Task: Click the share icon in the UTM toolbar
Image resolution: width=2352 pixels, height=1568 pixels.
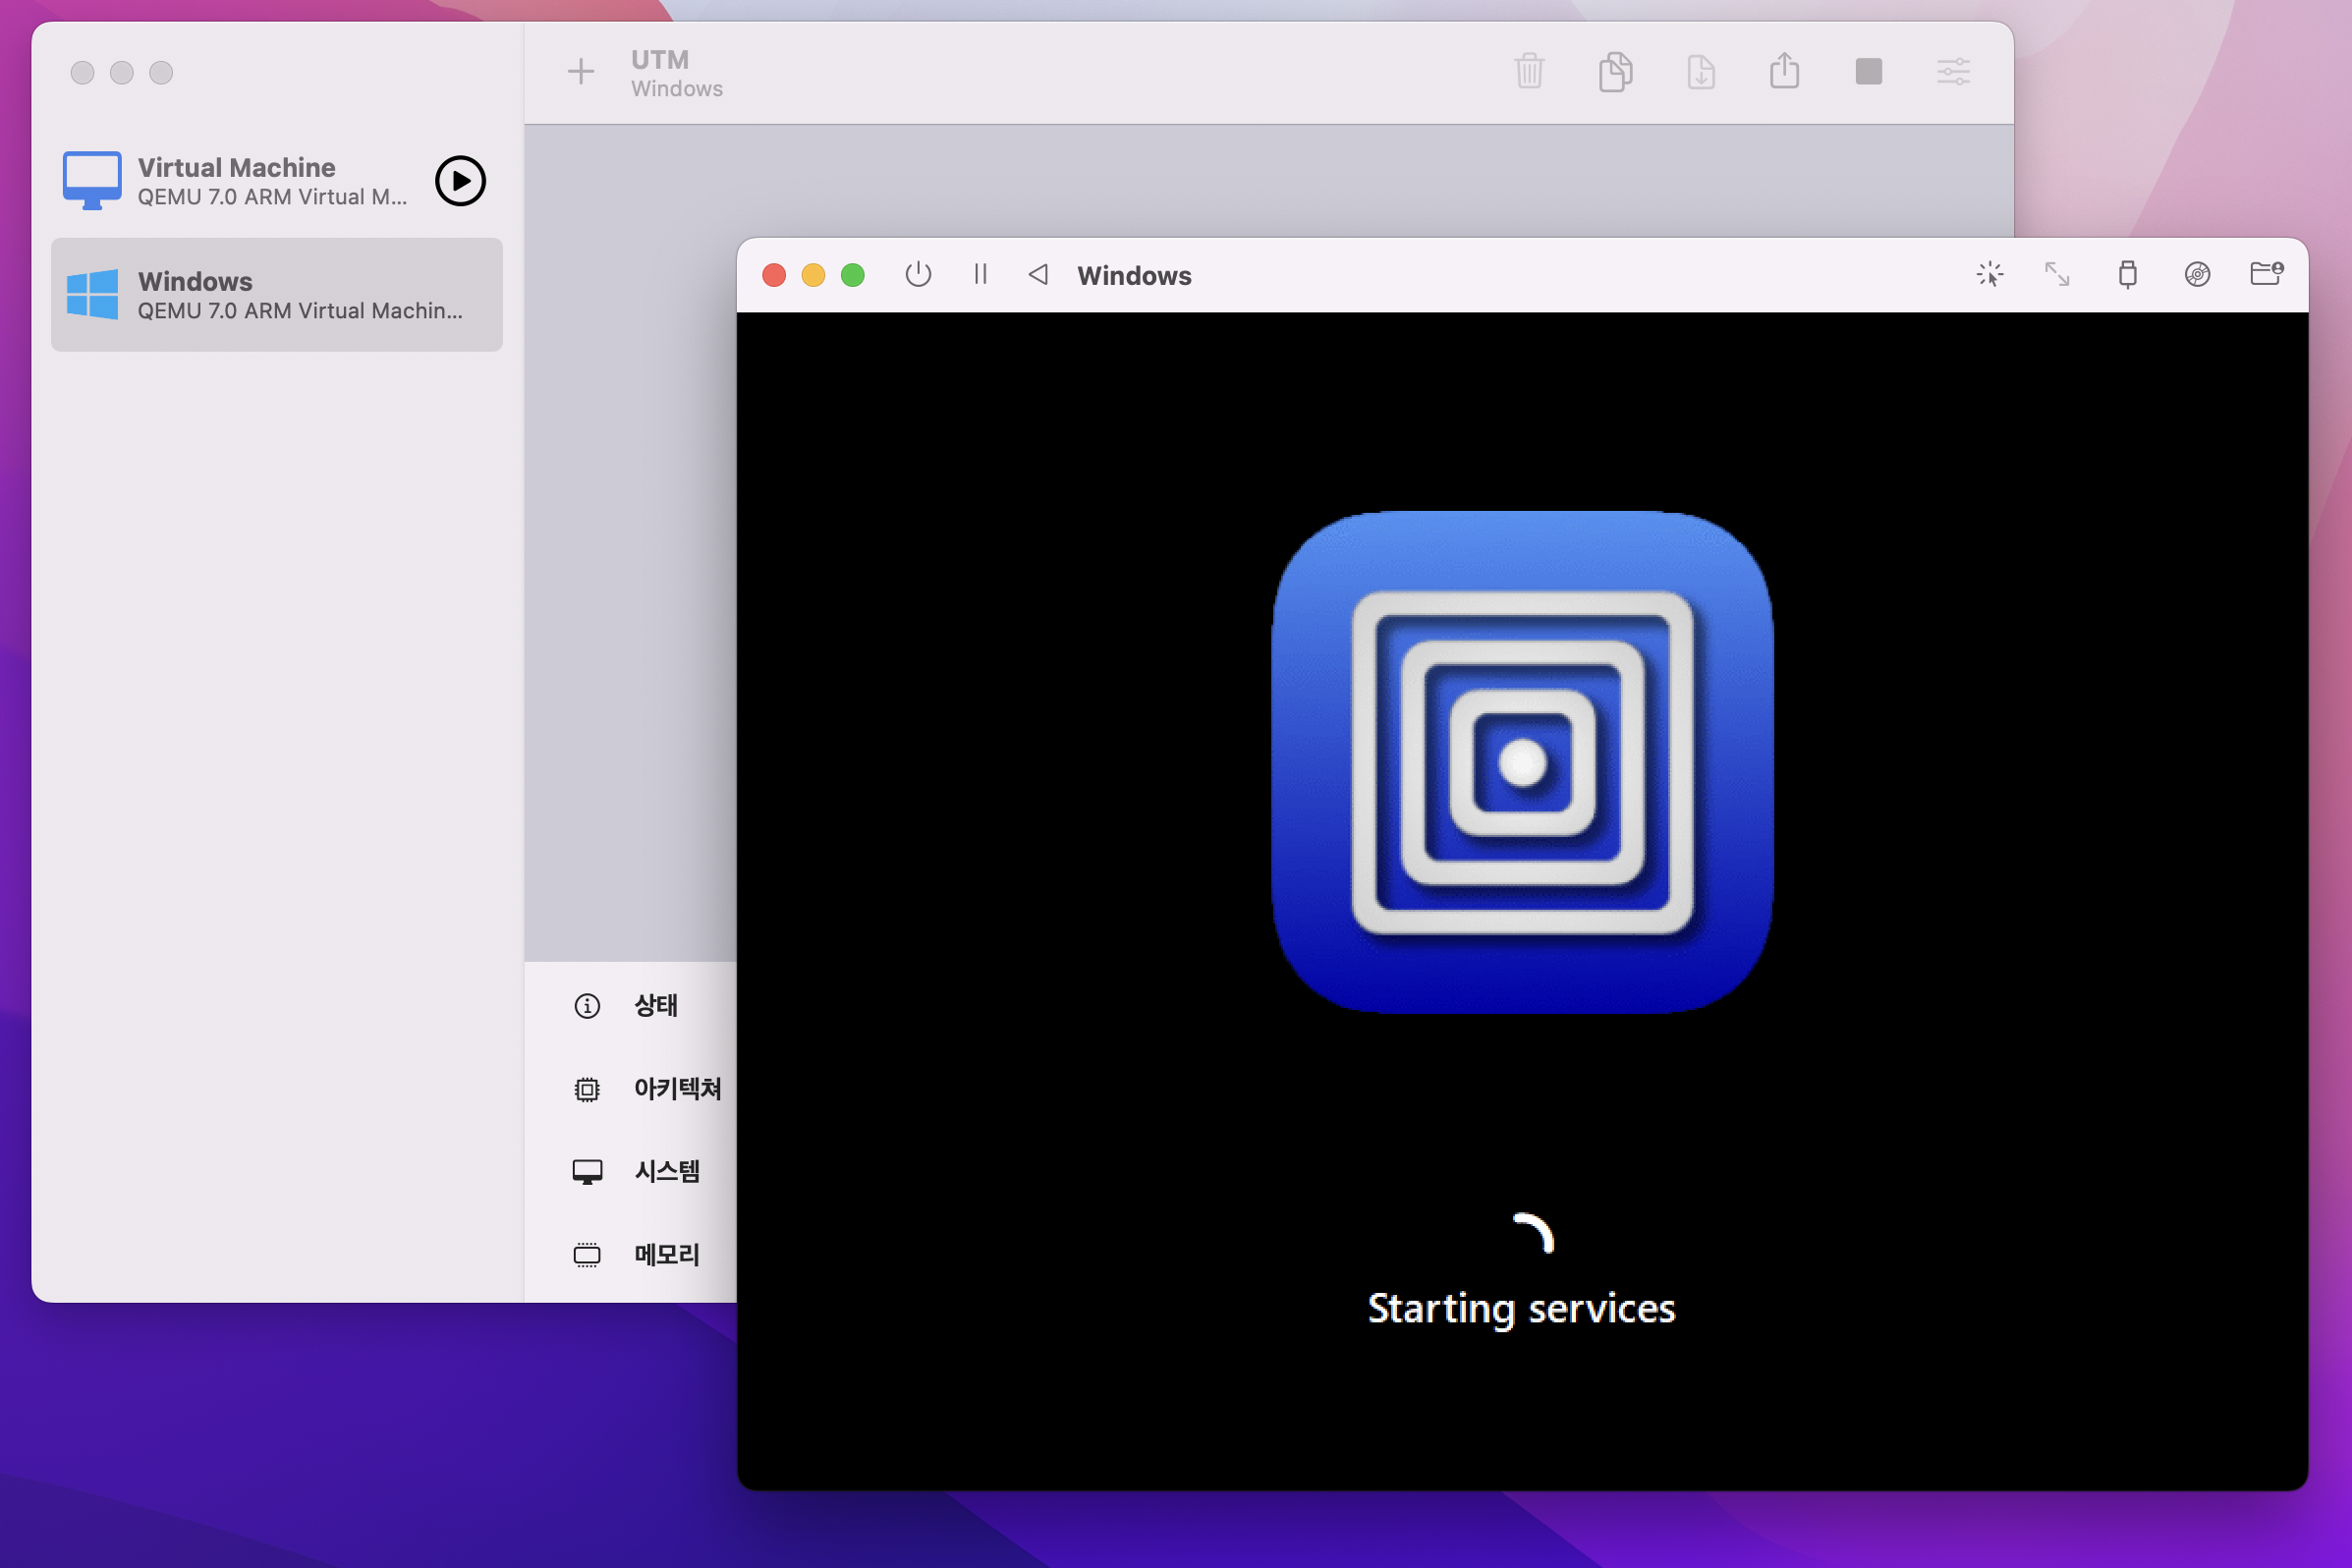Action: (1784, 72)
